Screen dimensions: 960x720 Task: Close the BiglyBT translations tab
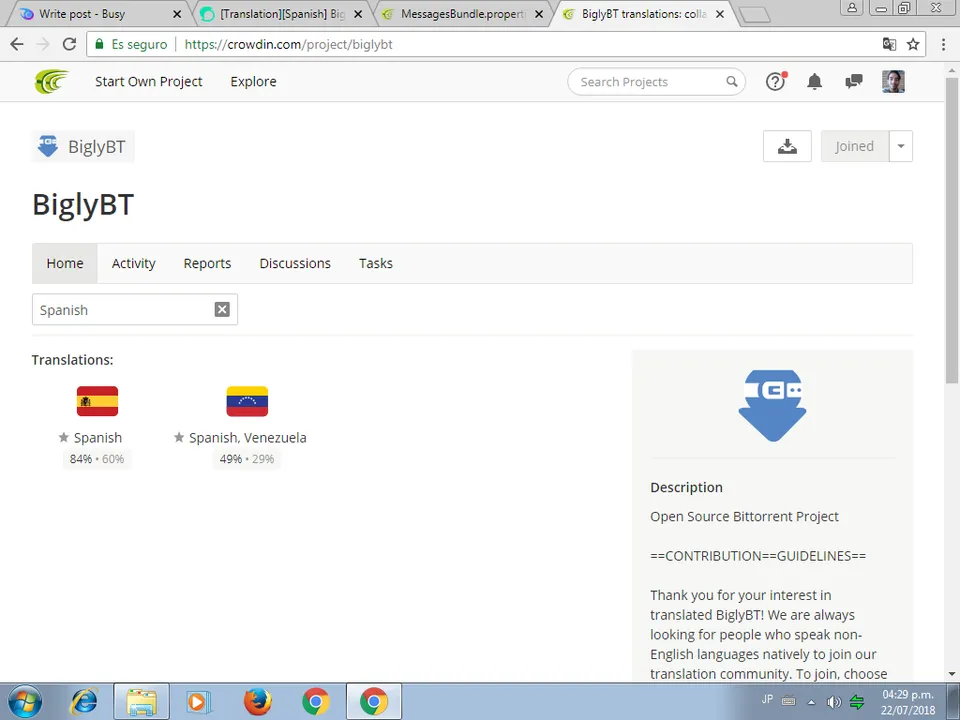coord(721,13)
